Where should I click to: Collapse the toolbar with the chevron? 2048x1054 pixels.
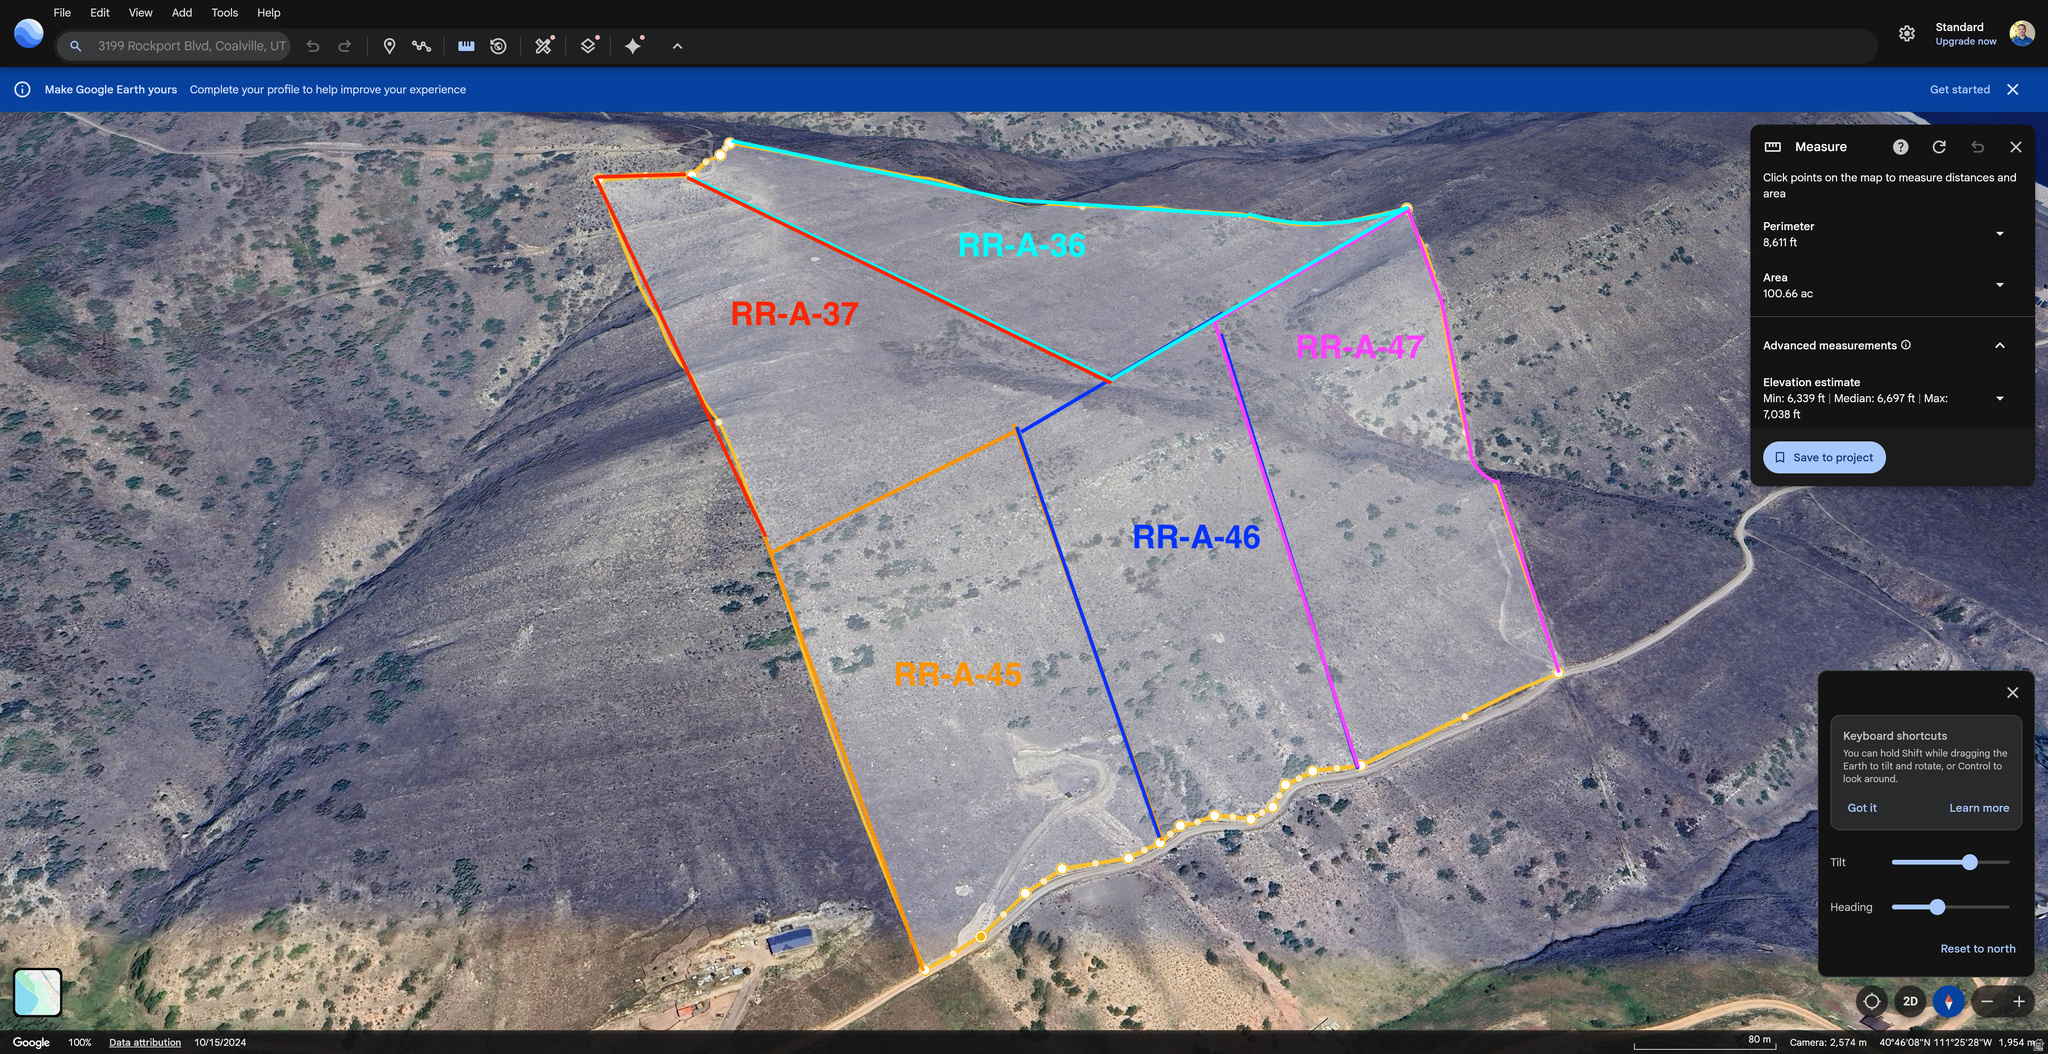pyautogui.click(x=677, y=46)
